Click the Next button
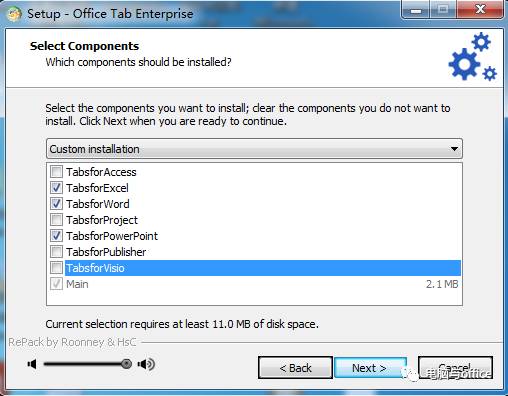 370,368
